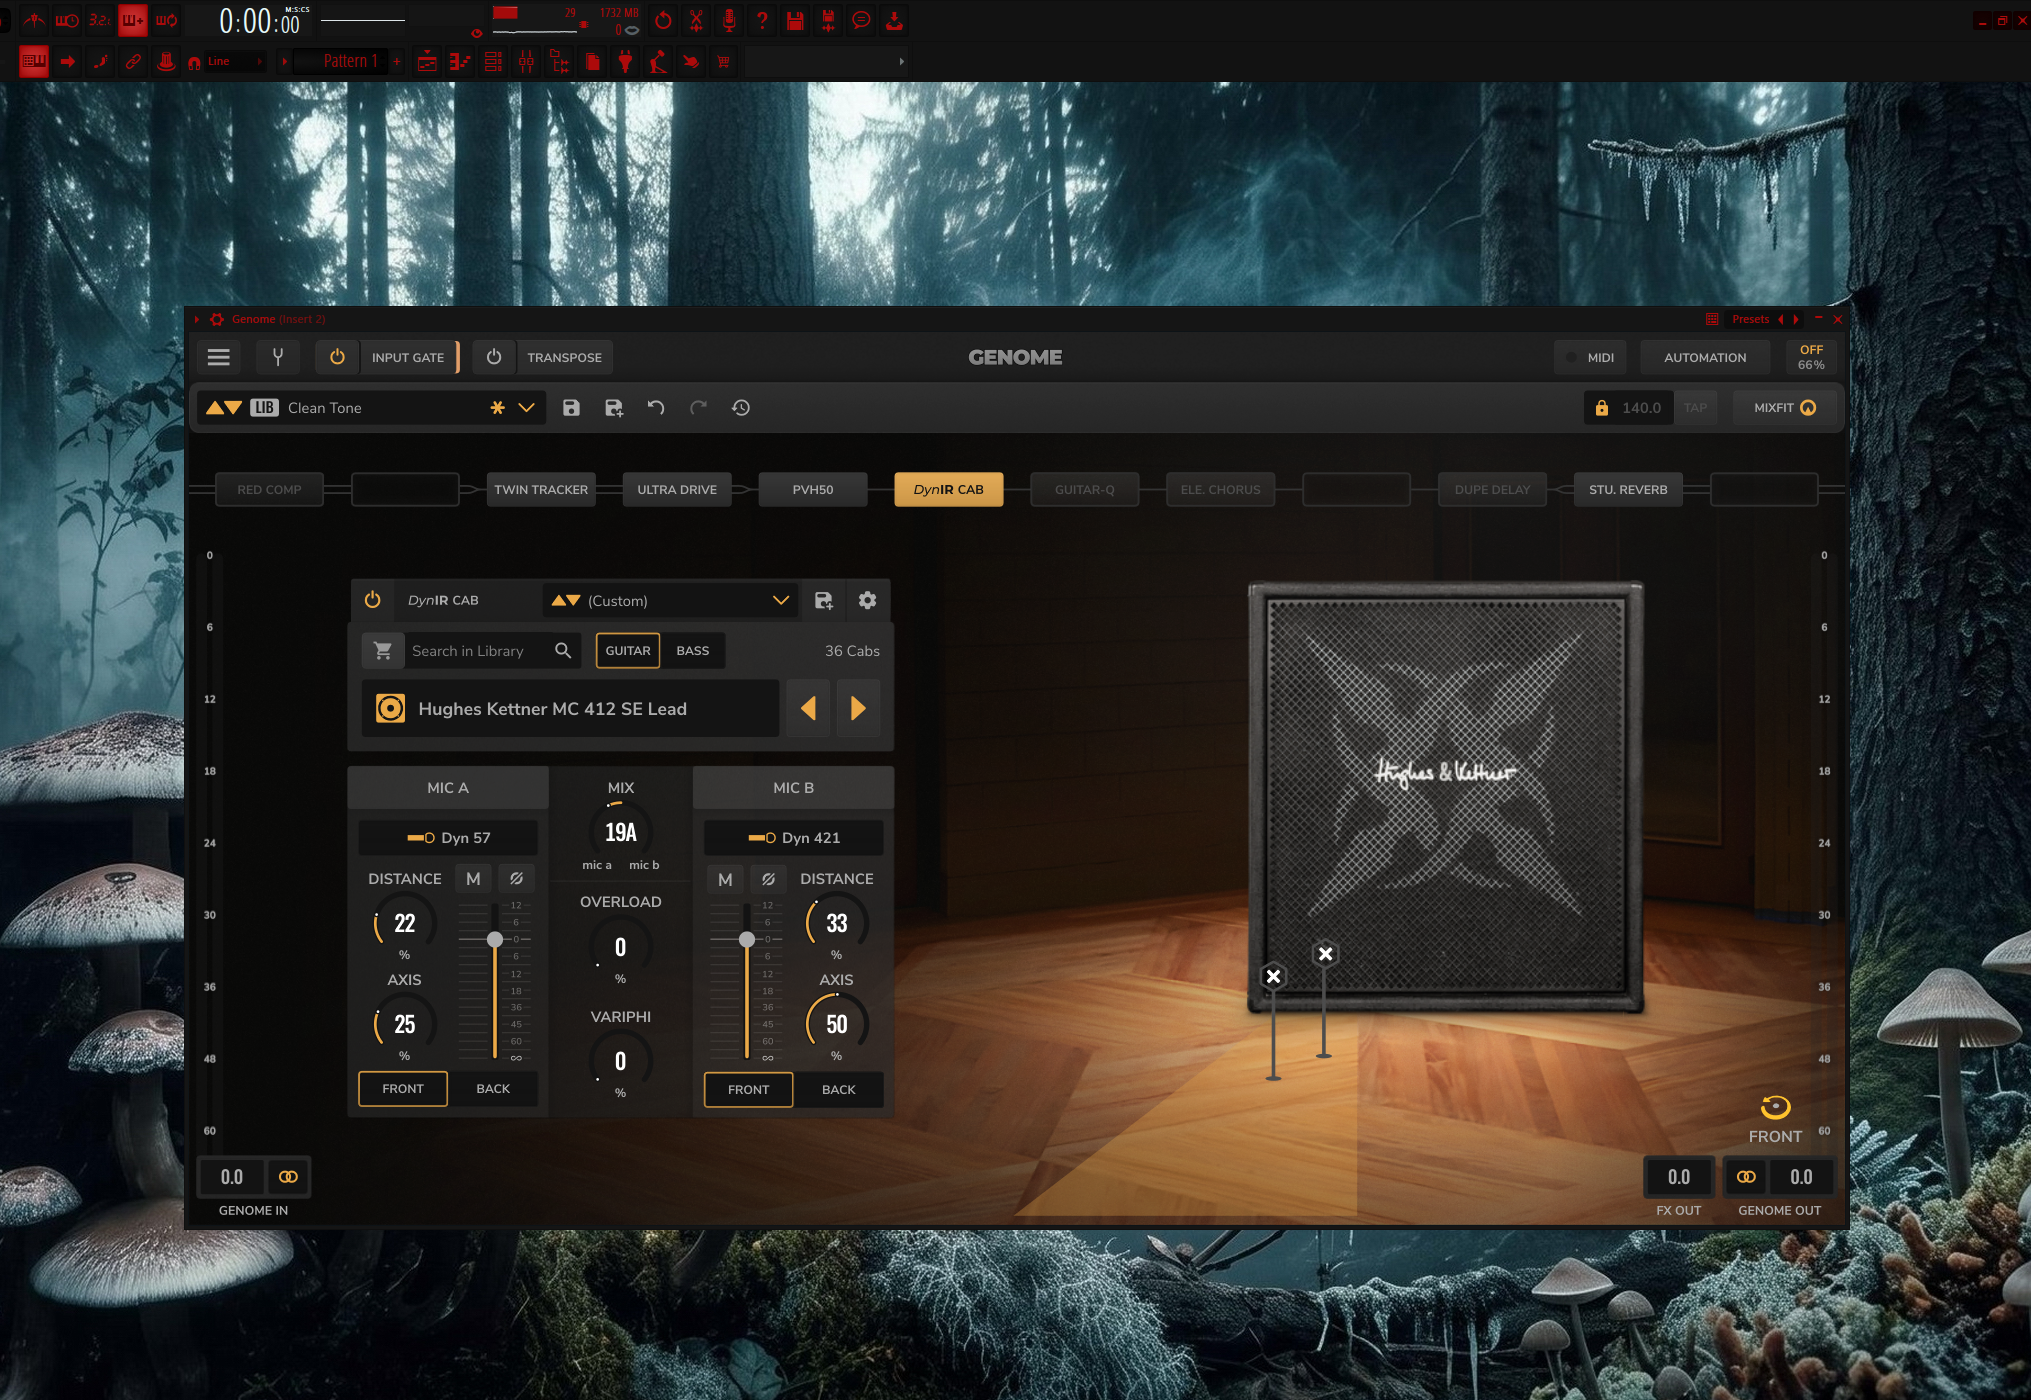Mute Mic A with the M button
This screenshot has height=1400, width=2031.
click(x=473, y=879)
